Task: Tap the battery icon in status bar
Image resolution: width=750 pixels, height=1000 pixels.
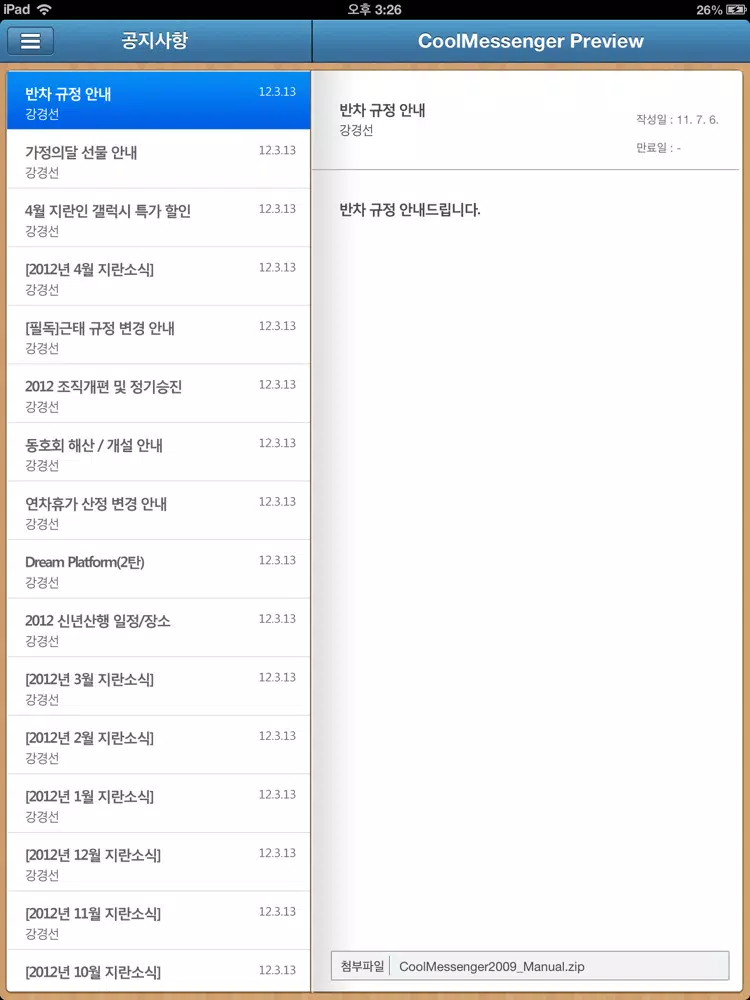Action: point(735,10)
